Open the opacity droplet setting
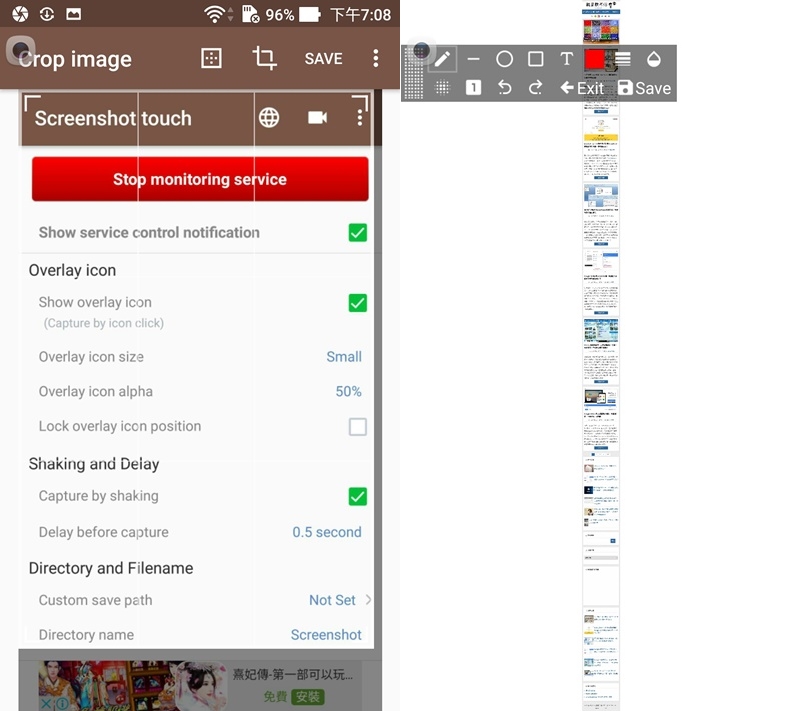Viewport: 801px width, 711px height. (654, 59)
